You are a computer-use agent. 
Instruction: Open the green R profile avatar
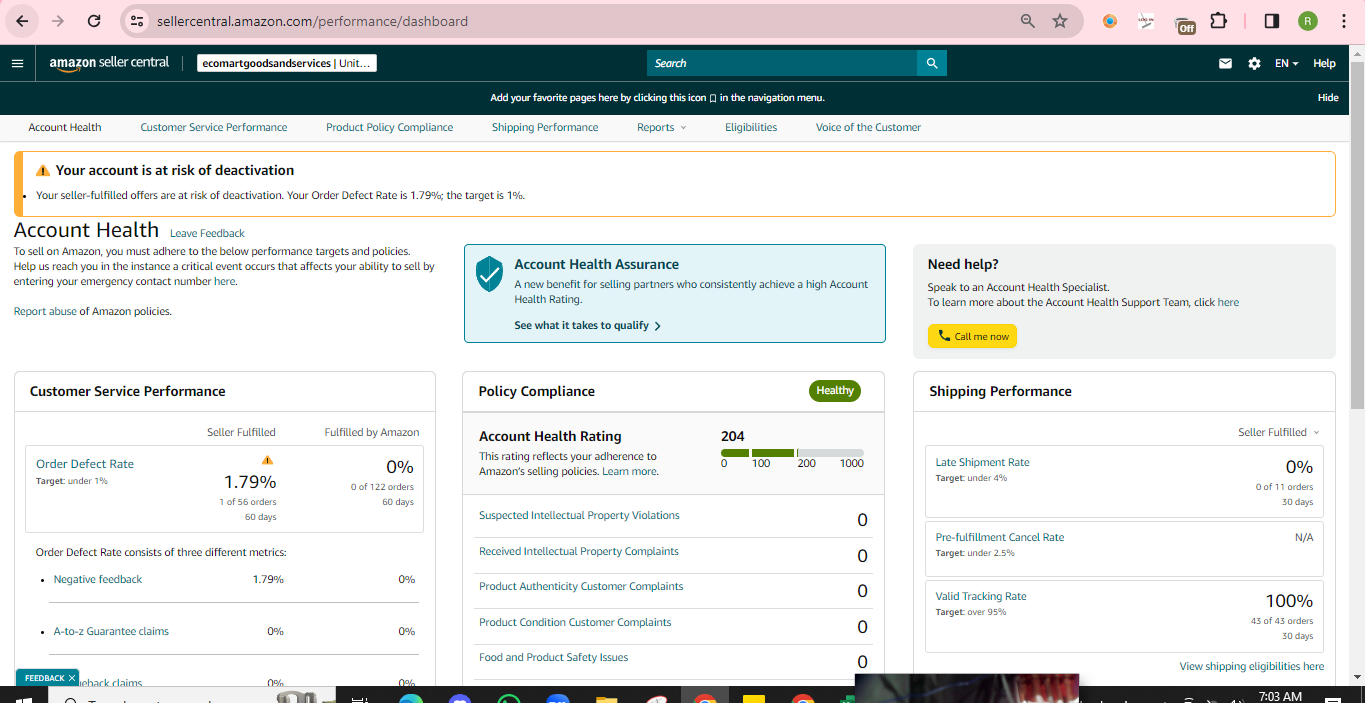[1308, 21]
